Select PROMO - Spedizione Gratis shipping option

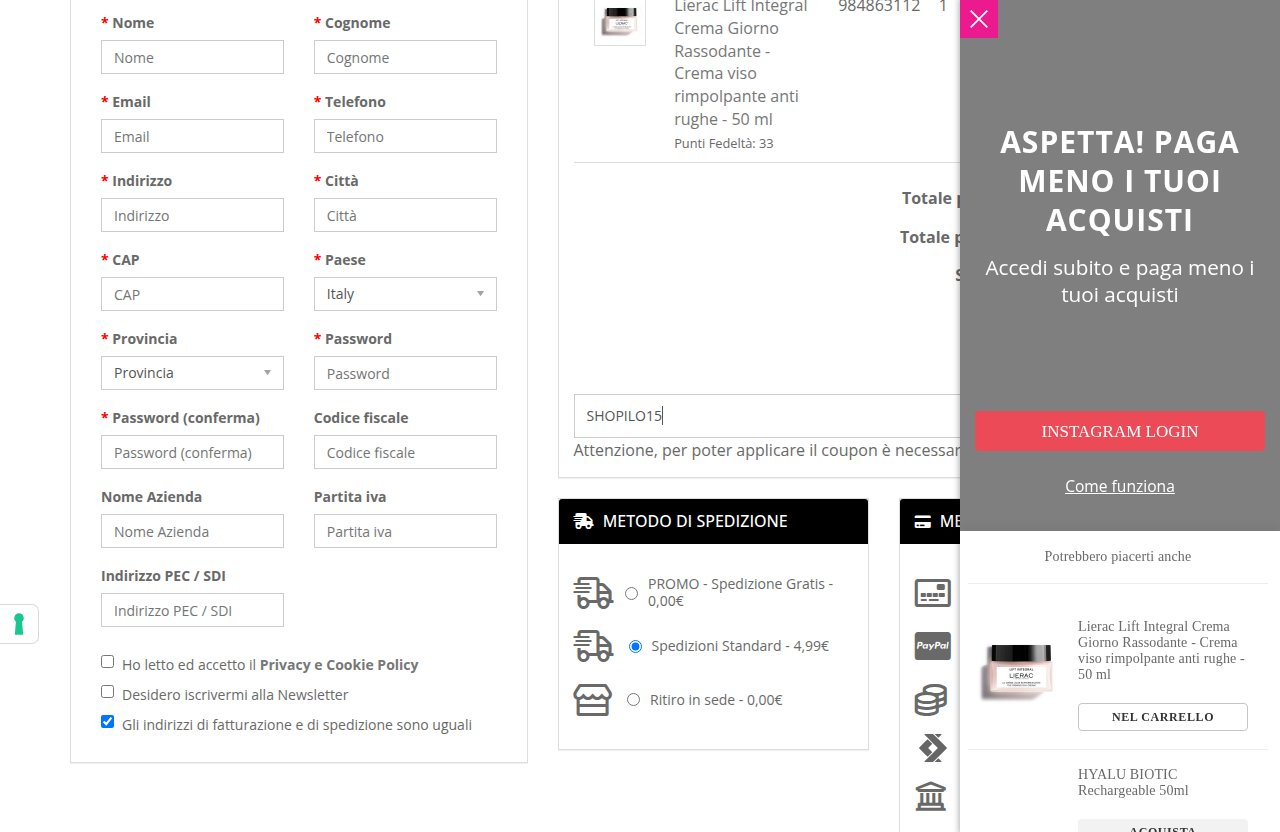[631, 593]
